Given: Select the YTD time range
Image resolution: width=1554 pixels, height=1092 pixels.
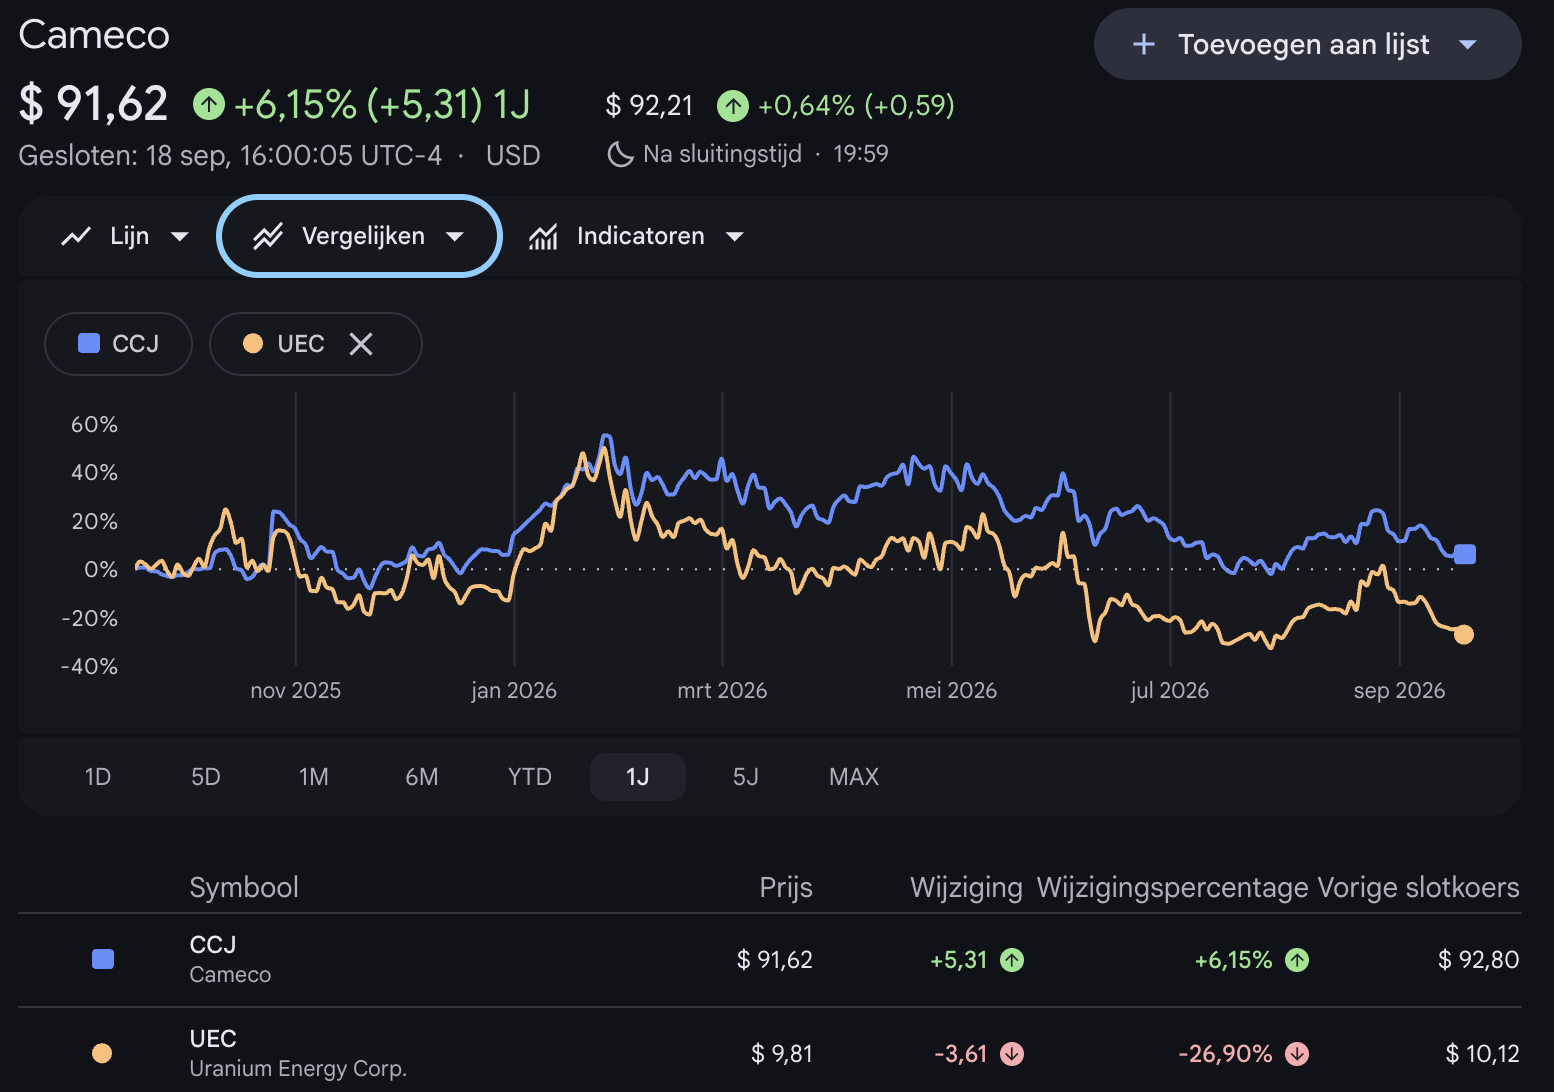Looking at the screenshot, I should [x=530, y=777].
